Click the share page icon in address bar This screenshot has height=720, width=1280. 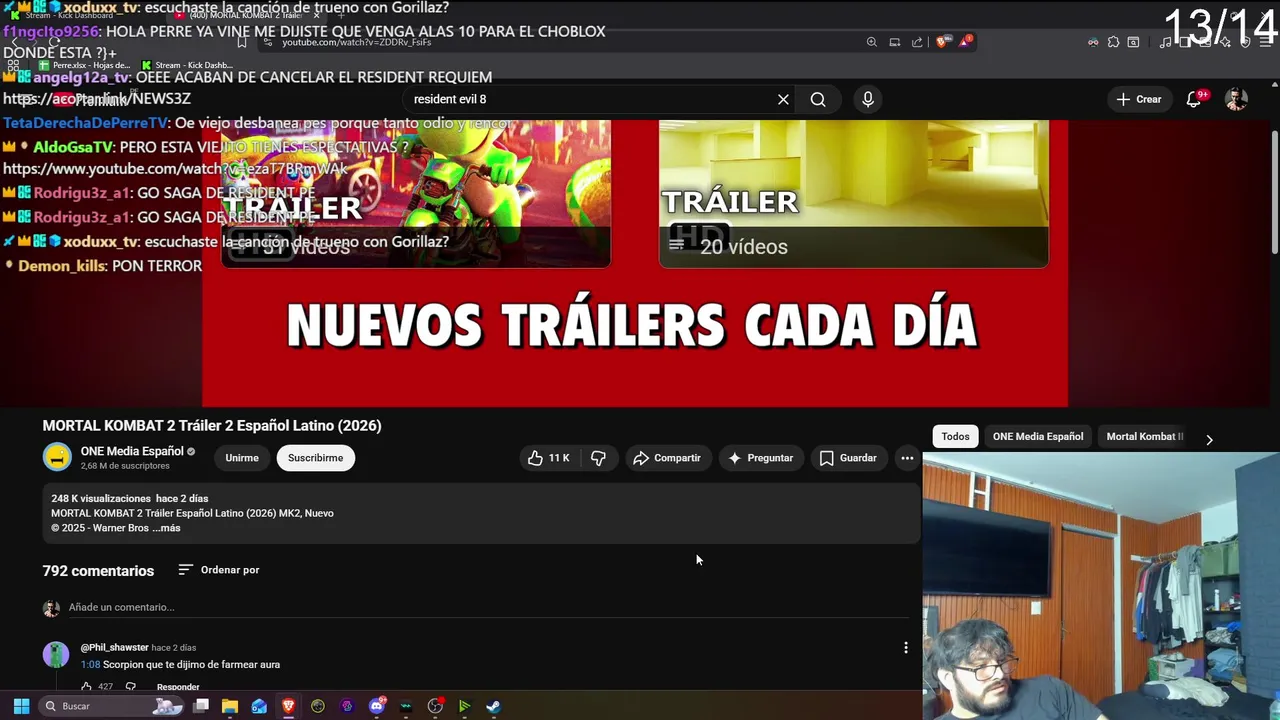(x=917, y=42)
